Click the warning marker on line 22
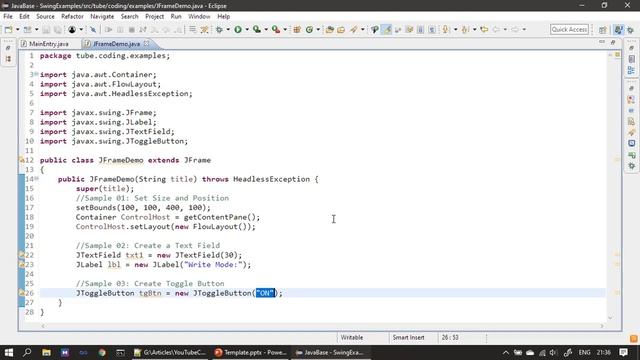 22,255
